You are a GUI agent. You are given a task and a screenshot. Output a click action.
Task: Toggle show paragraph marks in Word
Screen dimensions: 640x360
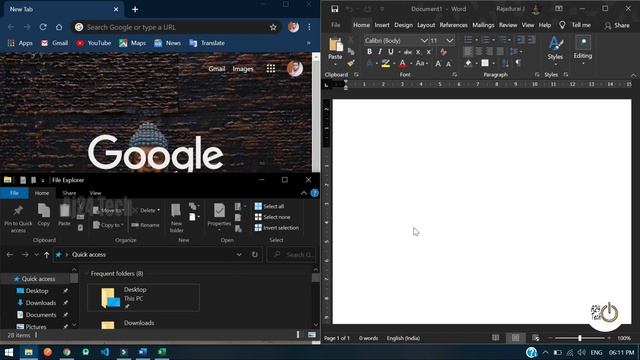click(x=518, y=63)
